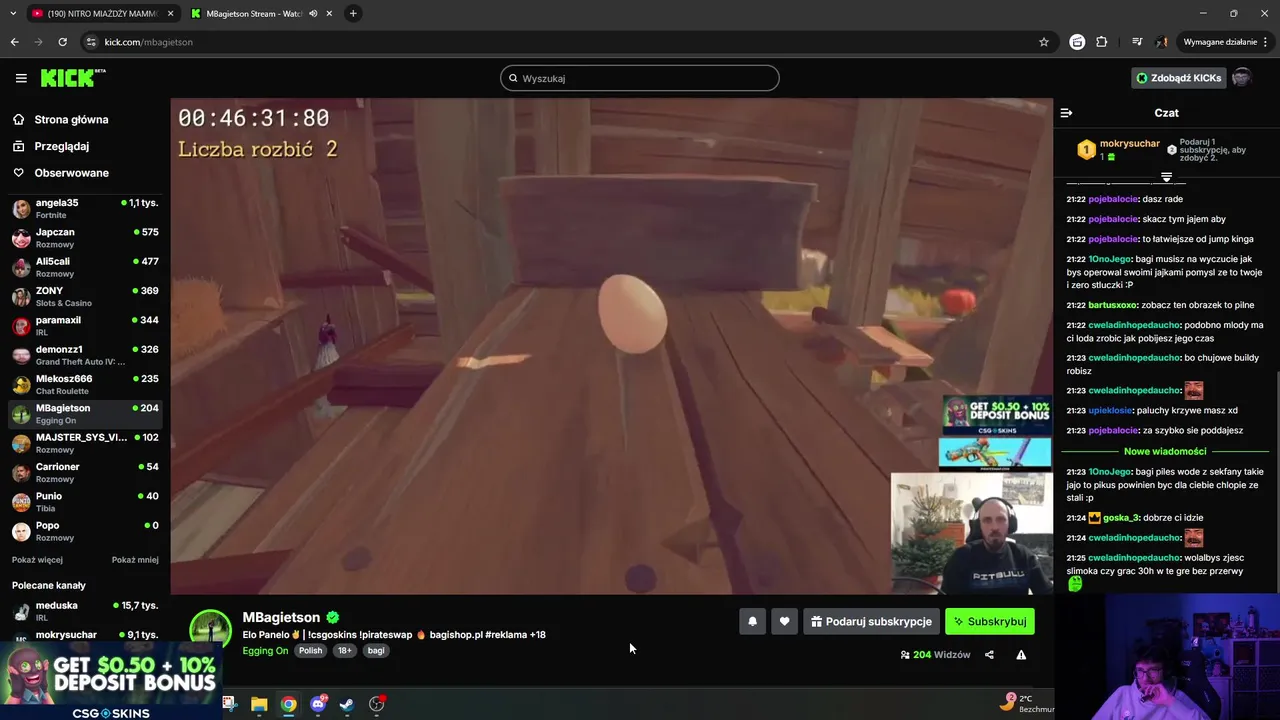The width and height of the screenshot is (1280, 720).
Task: Open Chrome menu via Wymagane działanie button
Action: pyautogui.click(x=1225, y=42)
